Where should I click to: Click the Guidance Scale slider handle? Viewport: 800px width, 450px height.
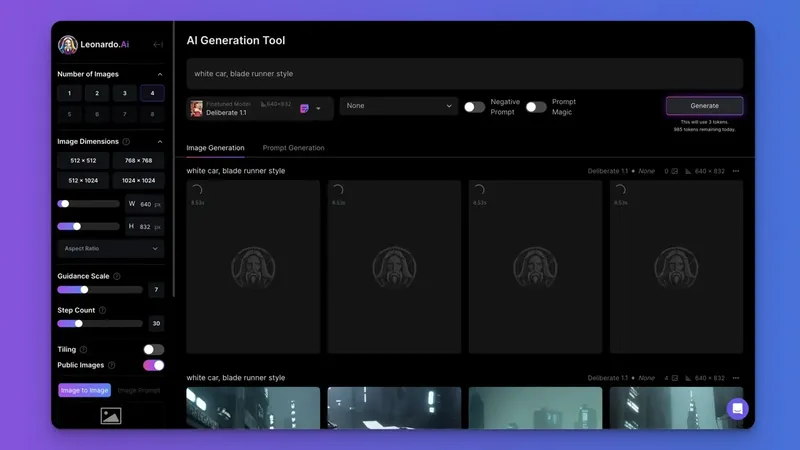click(x=84, y=290)
